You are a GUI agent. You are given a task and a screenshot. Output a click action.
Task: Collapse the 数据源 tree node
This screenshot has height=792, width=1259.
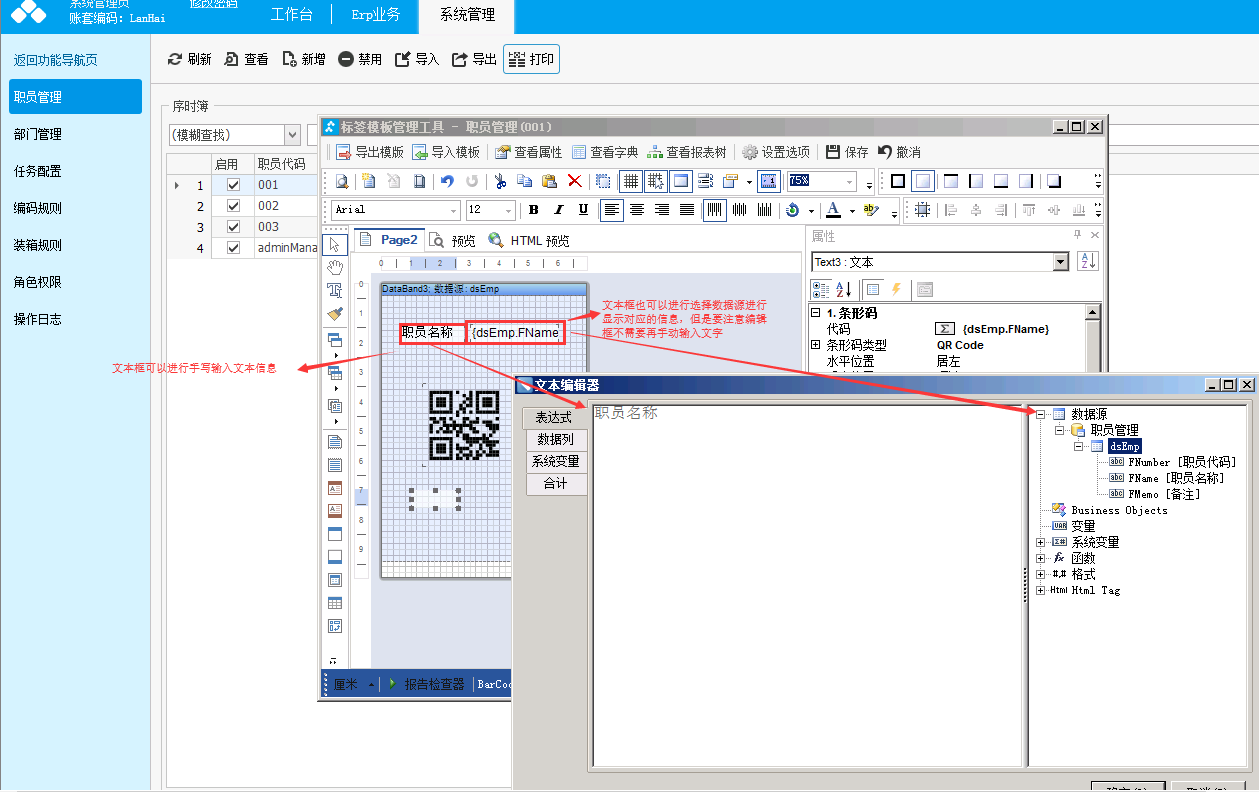1041,414
